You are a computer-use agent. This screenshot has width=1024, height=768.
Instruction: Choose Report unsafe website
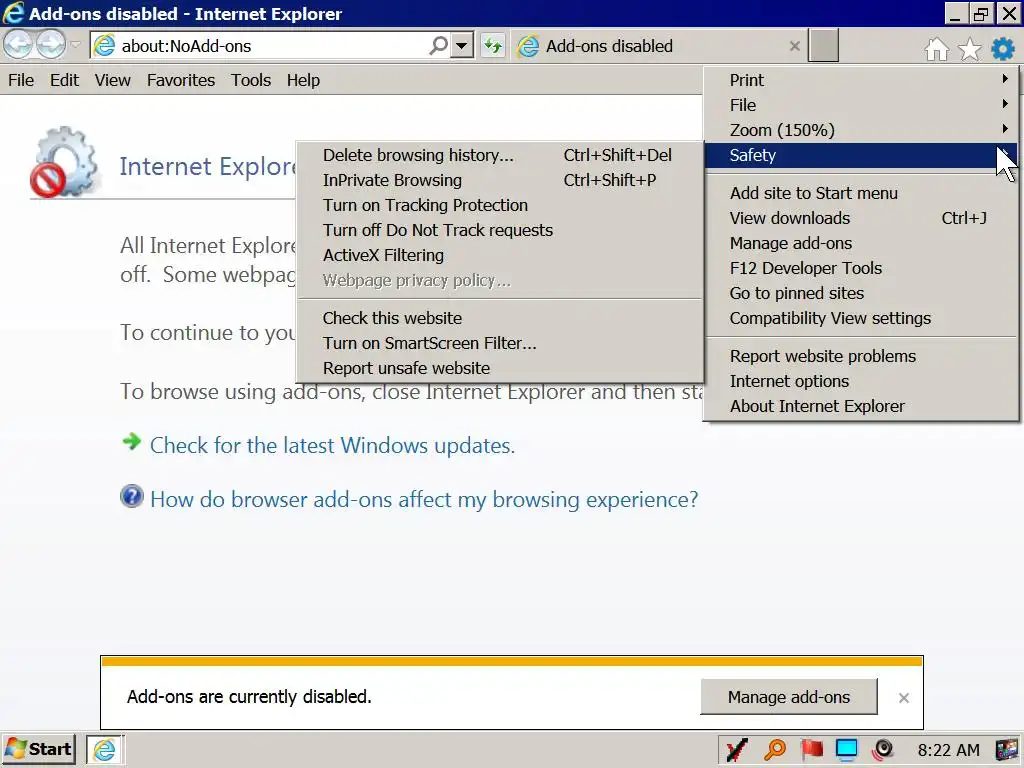click(x=500, y=368)
